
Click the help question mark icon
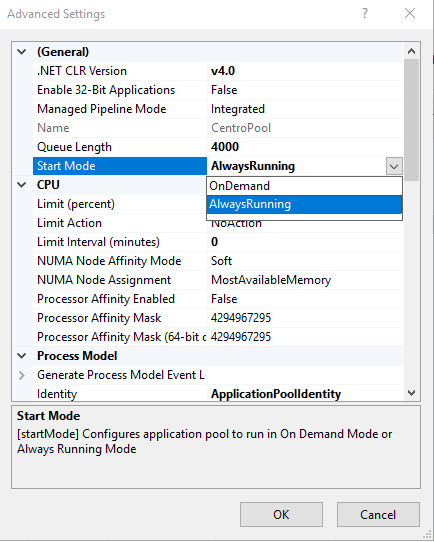[365, 13]
